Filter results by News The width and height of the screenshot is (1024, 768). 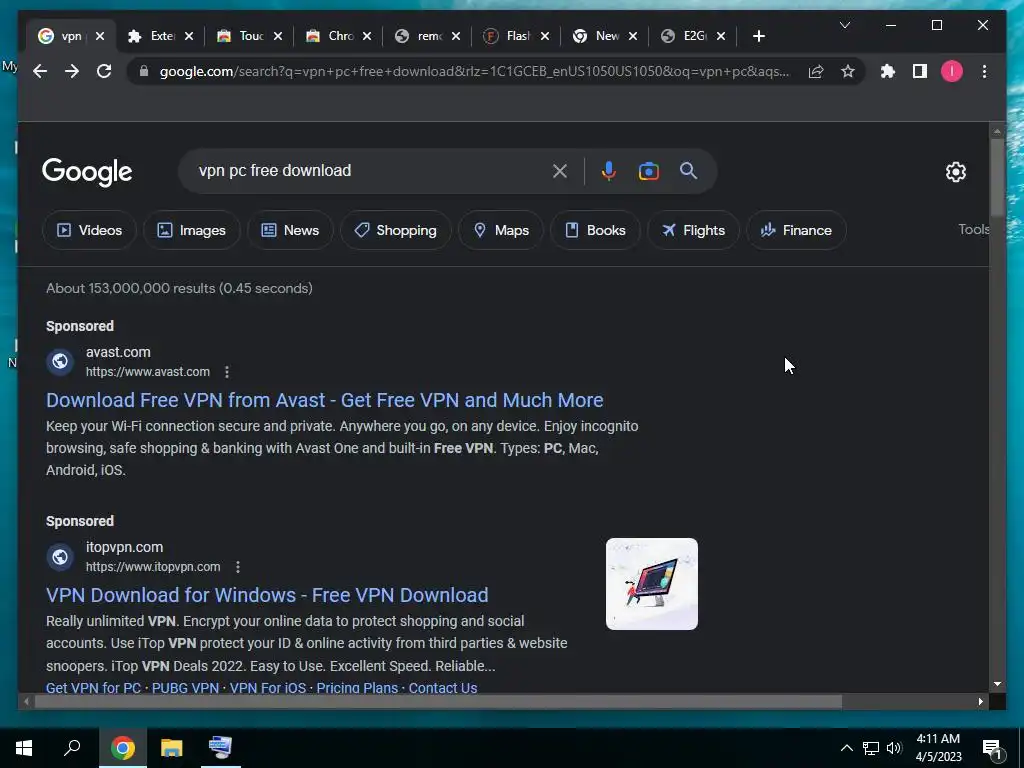point(291,230)
